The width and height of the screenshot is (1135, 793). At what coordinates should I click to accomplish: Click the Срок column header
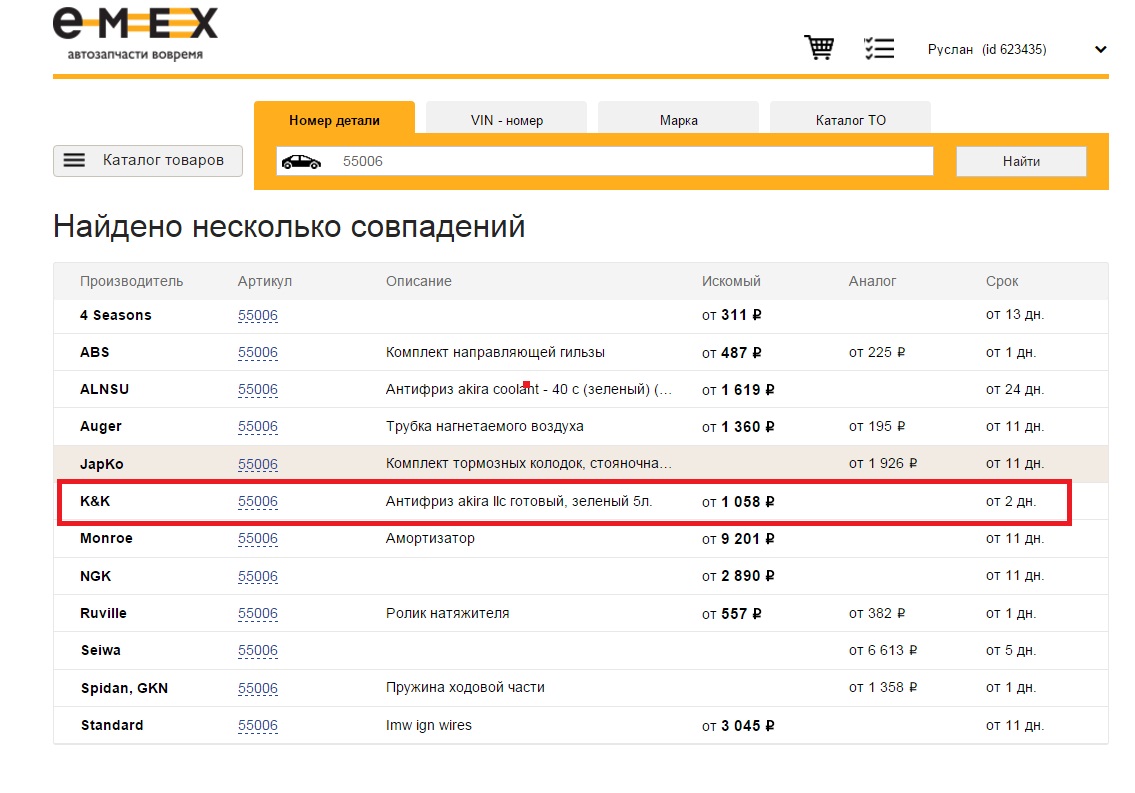1002,281
